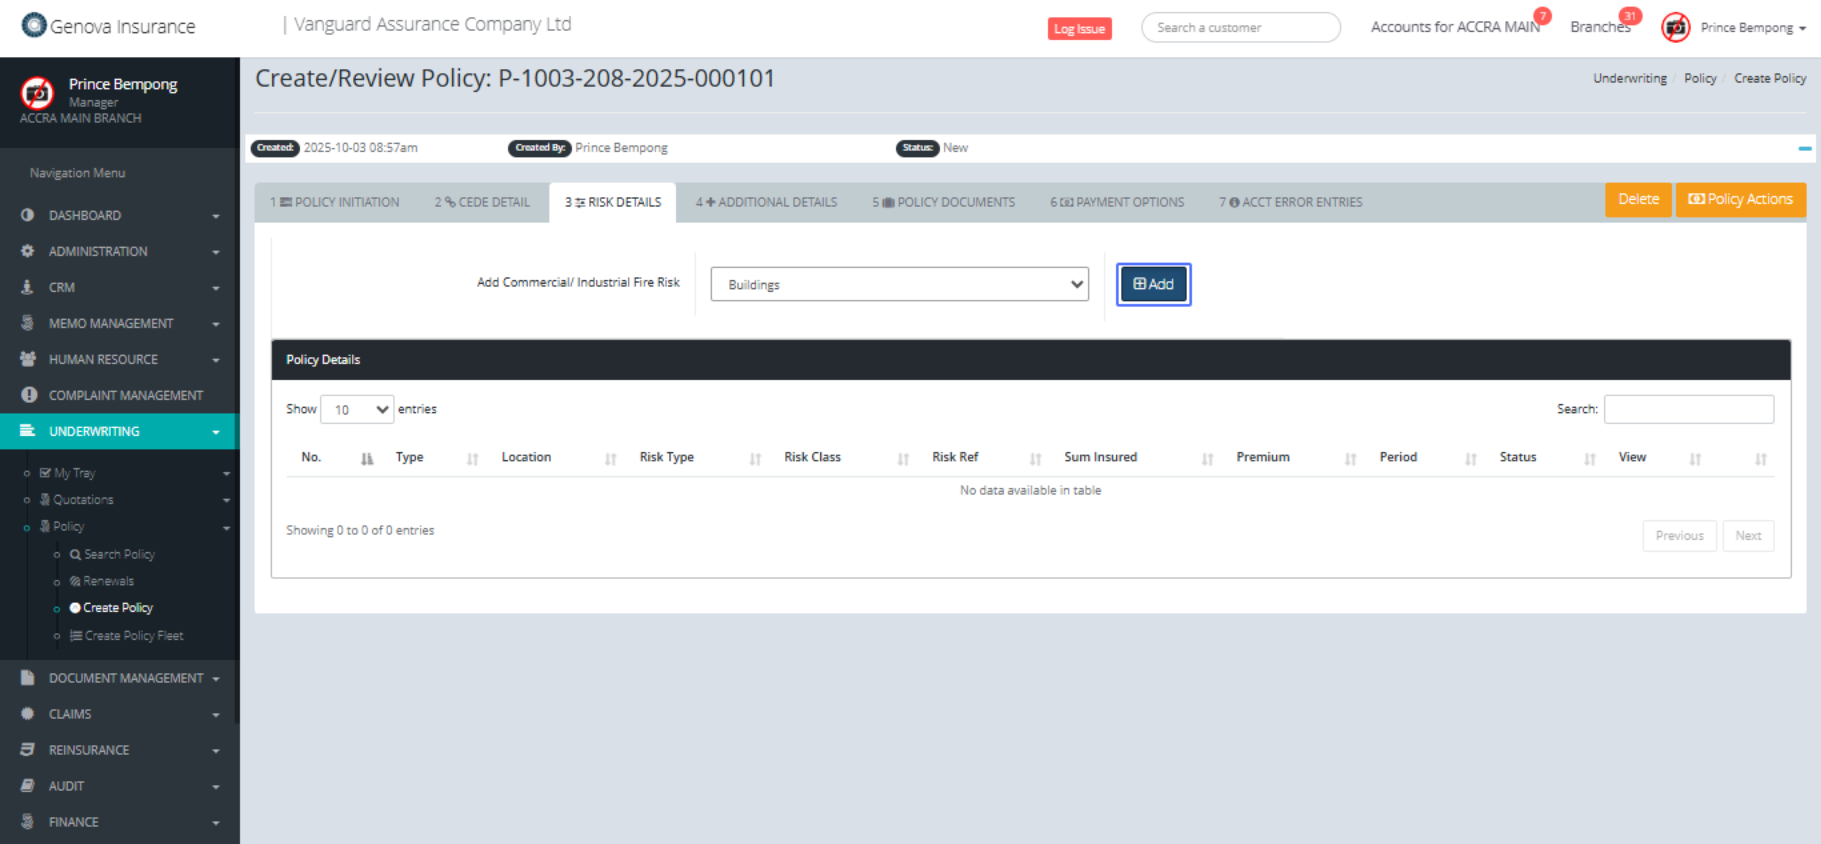The width and height of the screenshot is (1821, 844).
Task: Click the Complaint Management alert icon
Action: point(29,395)
